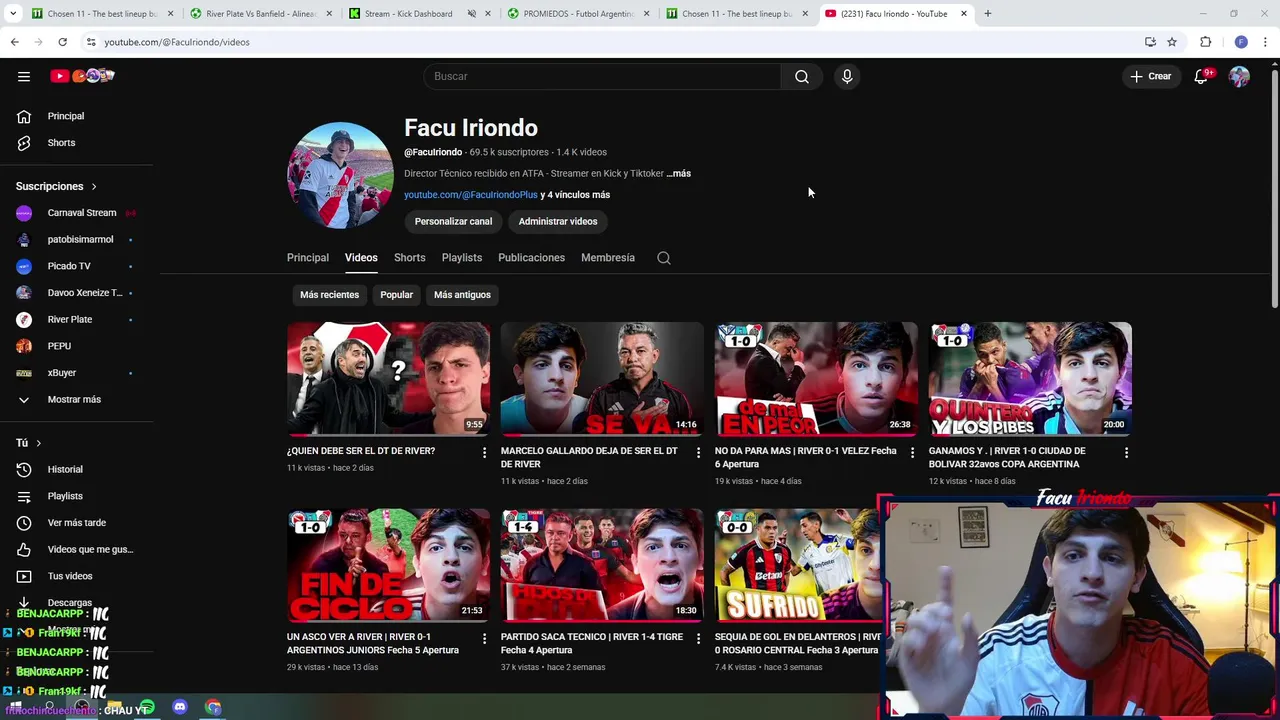Expand the Tú section
The image size is (1280, 720).
point(29,443)
